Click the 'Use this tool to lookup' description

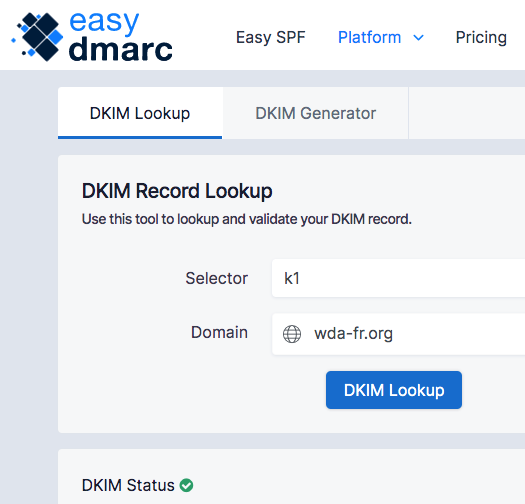[x=247, y=219]
